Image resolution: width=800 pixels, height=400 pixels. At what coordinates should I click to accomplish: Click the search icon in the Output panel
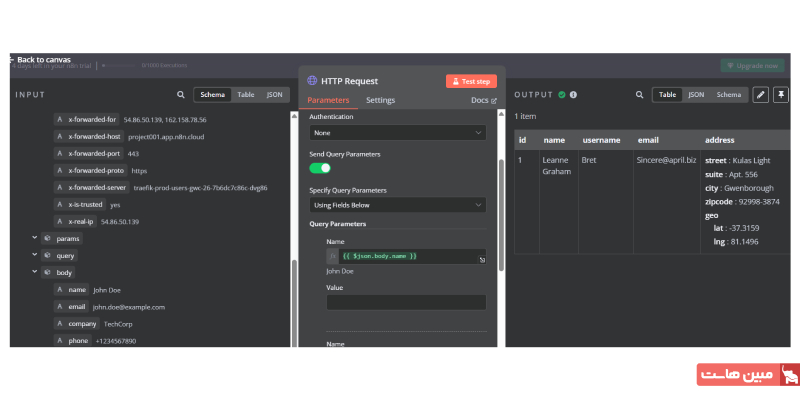(x=640, y=95)
